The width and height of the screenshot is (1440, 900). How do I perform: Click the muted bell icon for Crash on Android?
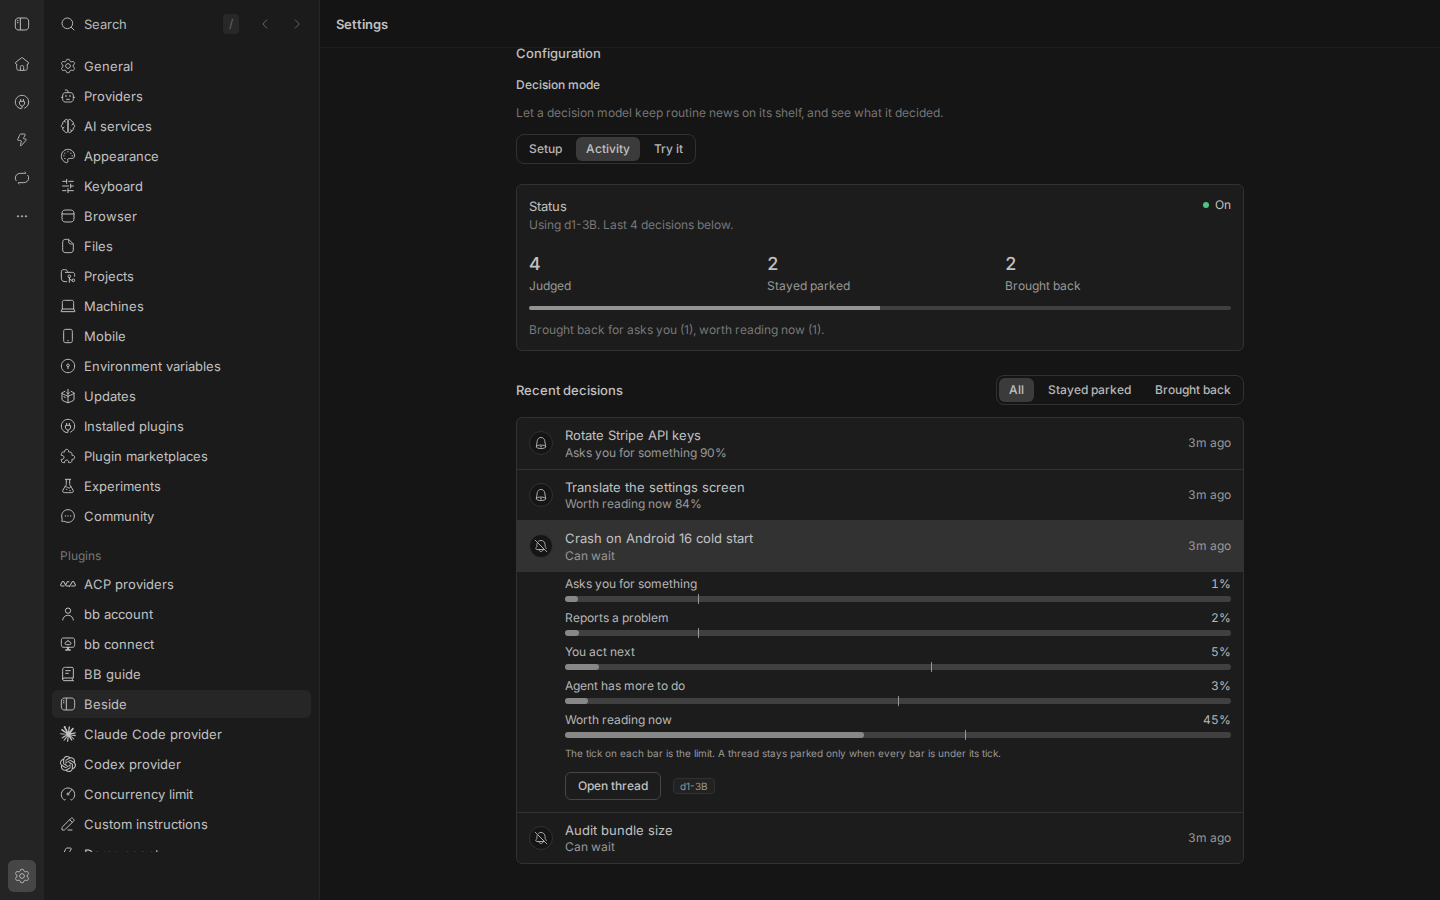click(541, 546)
